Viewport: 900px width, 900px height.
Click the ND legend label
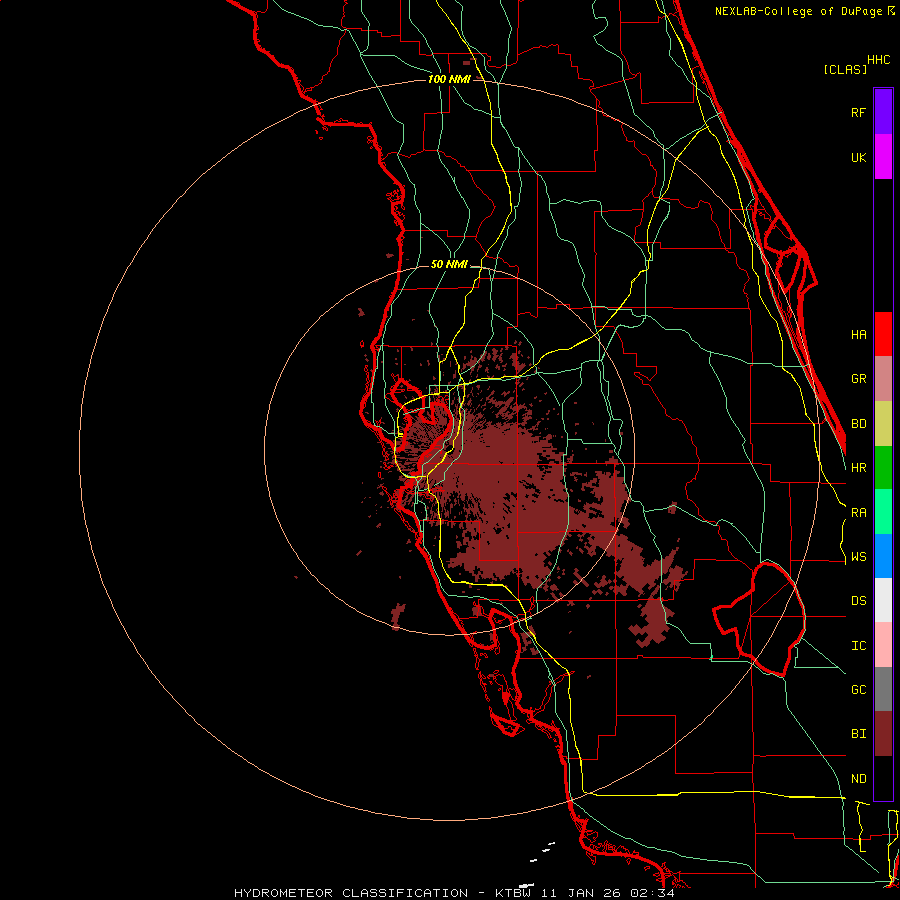tap(858, 779)
